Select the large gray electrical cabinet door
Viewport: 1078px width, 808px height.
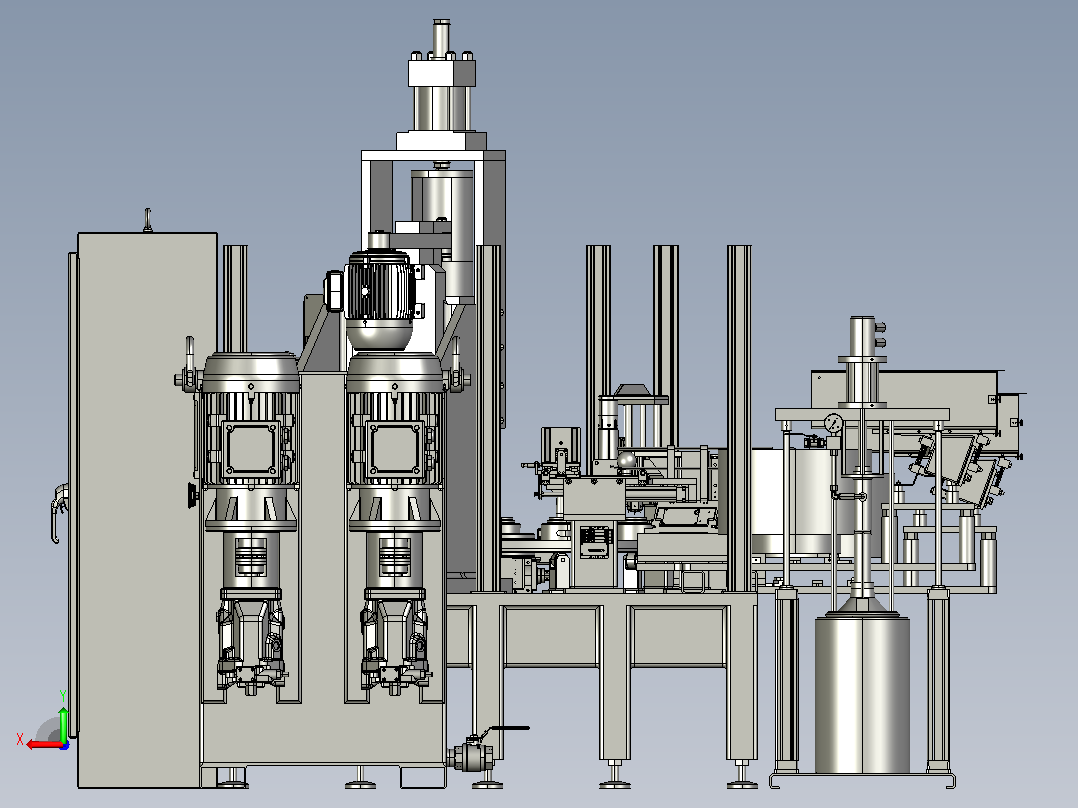point(141,510)
